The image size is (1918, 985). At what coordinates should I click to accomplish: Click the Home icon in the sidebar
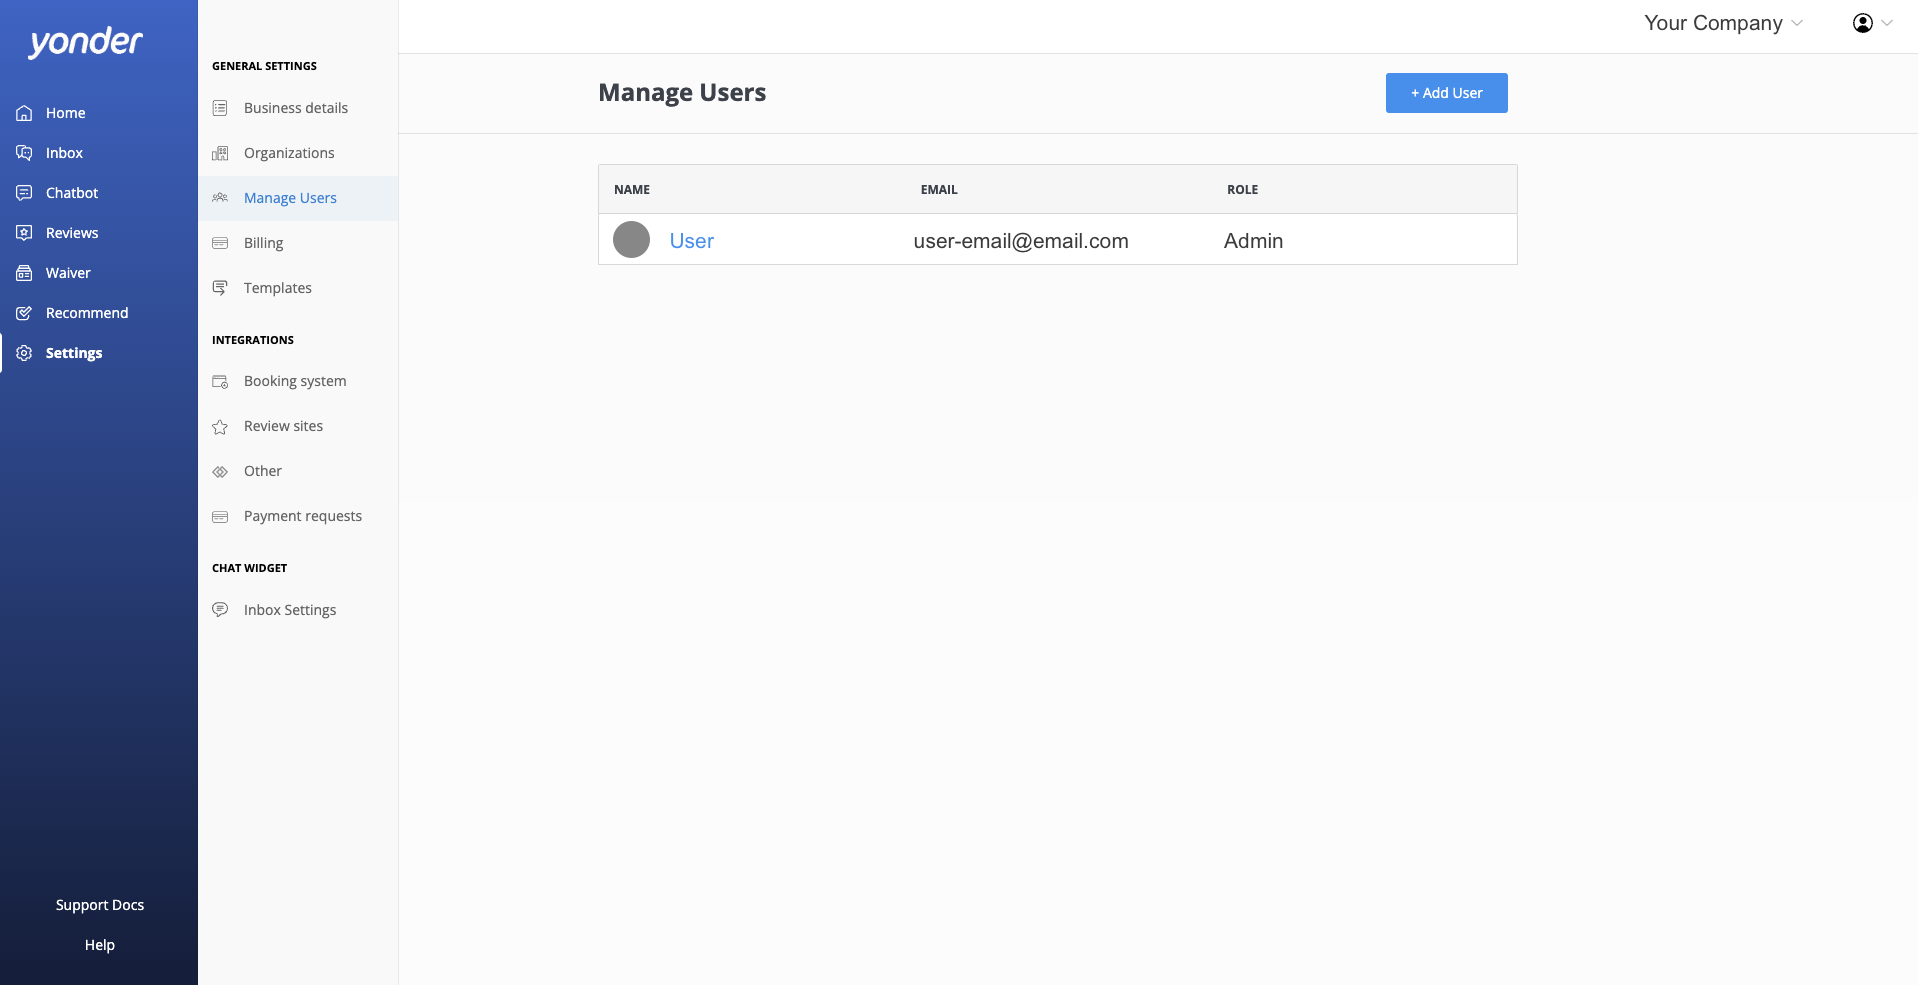coord(24,113)
